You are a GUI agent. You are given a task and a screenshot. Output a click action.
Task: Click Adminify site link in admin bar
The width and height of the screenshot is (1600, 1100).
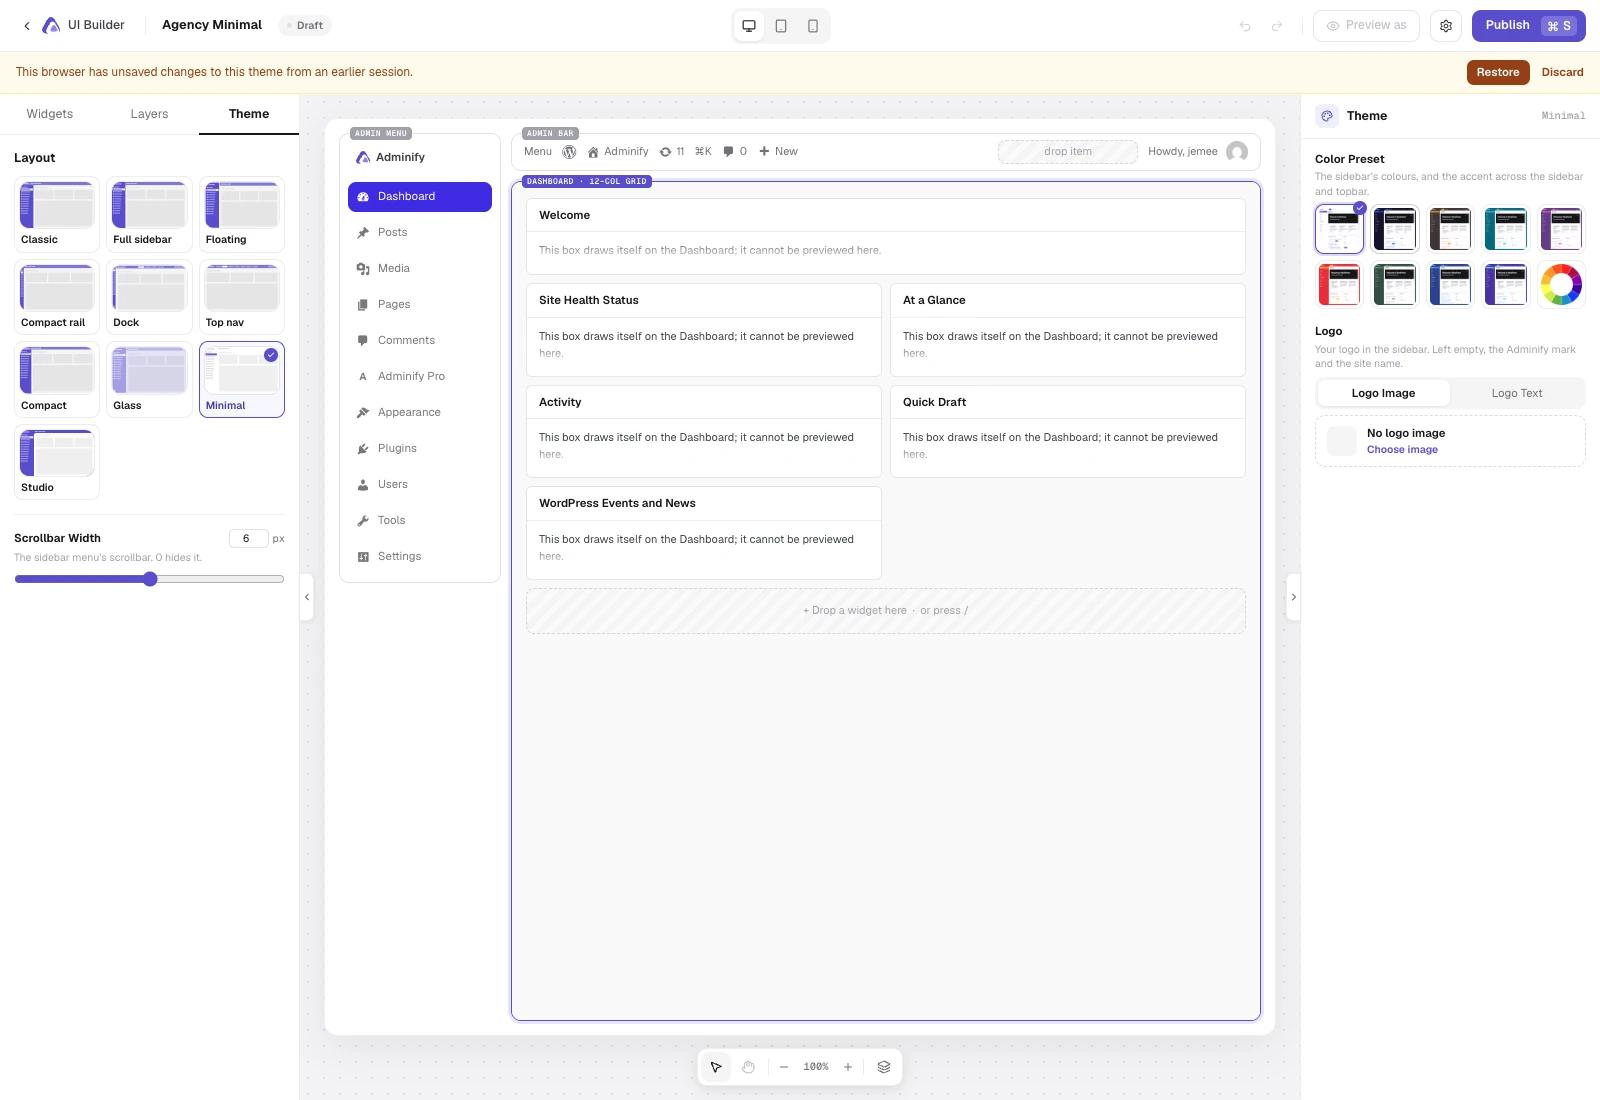coord(618,152)
